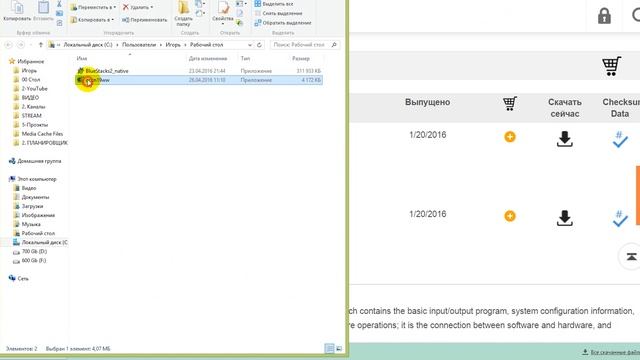Click the scissors Cut icon in the ribbon
Viewport: 640px width, 360px height.
[x=60, y=4]
